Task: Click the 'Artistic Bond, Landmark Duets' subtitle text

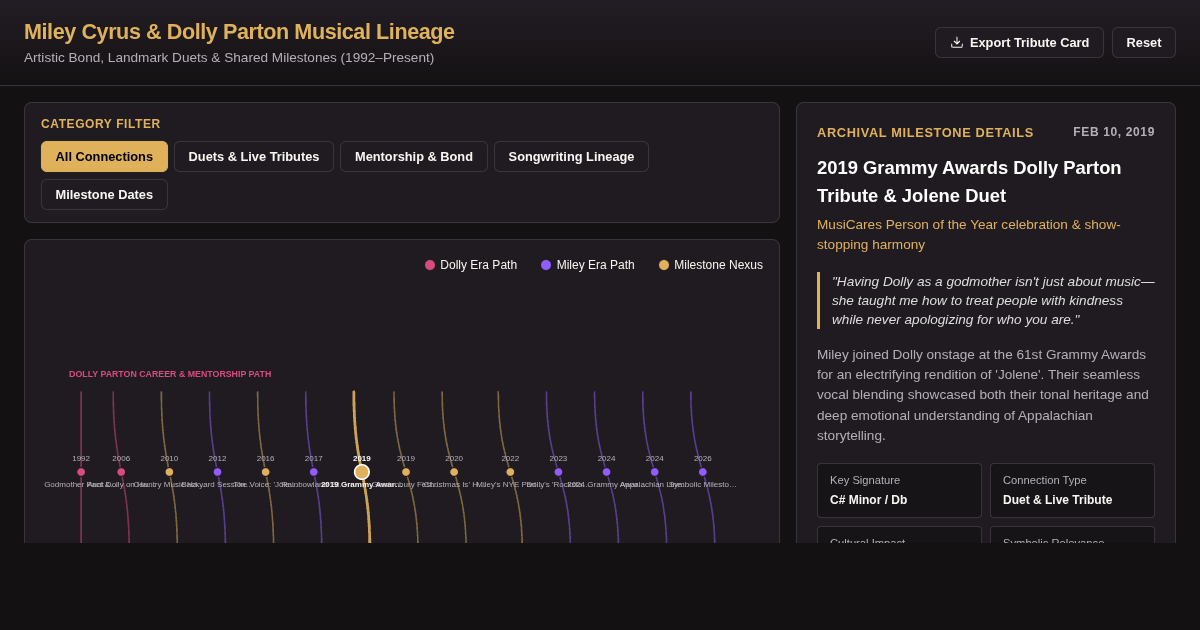Action: pos(229,58)
